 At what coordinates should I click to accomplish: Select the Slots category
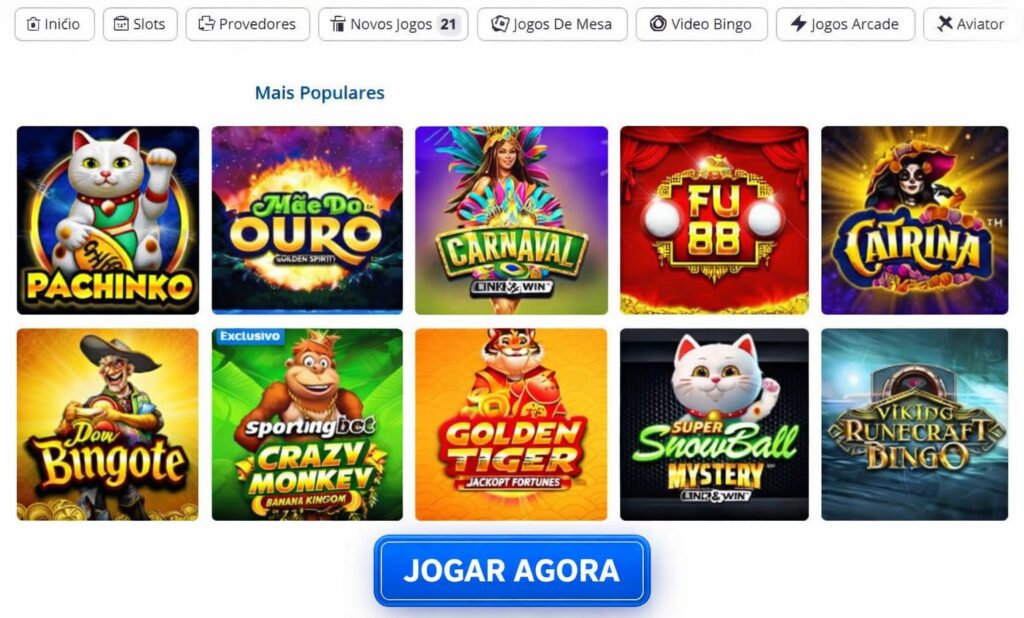click(x=140, y=24)
